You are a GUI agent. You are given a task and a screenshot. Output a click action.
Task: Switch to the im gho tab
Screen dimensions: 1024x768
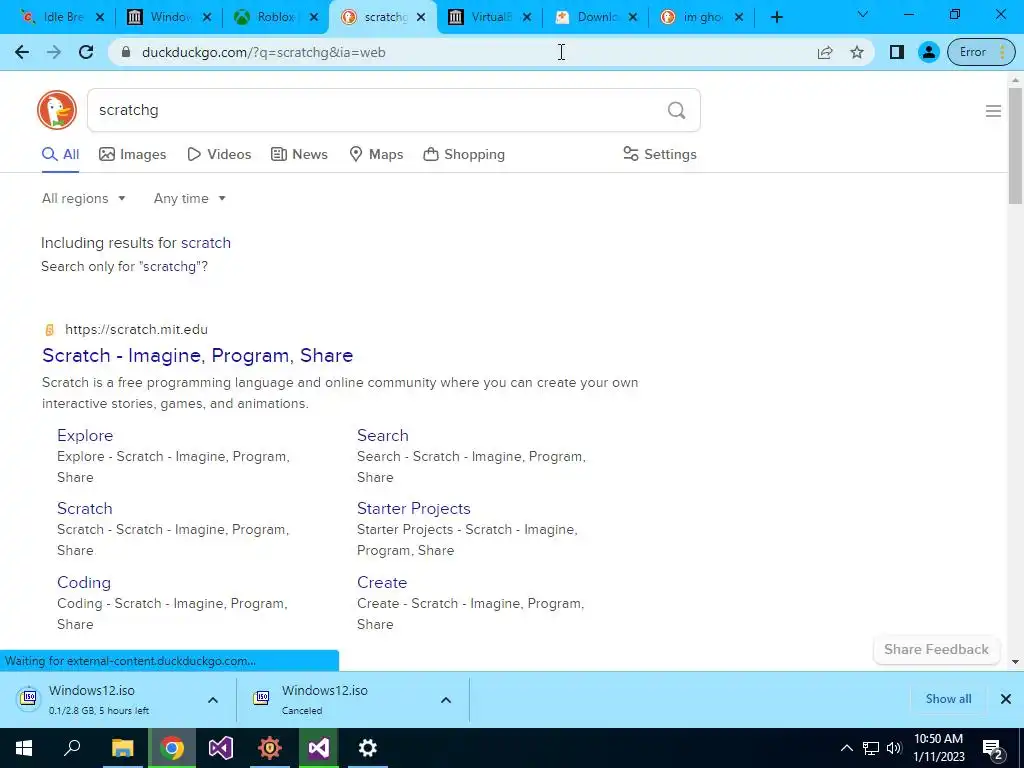pyautogui.click(x=700, y=17)
